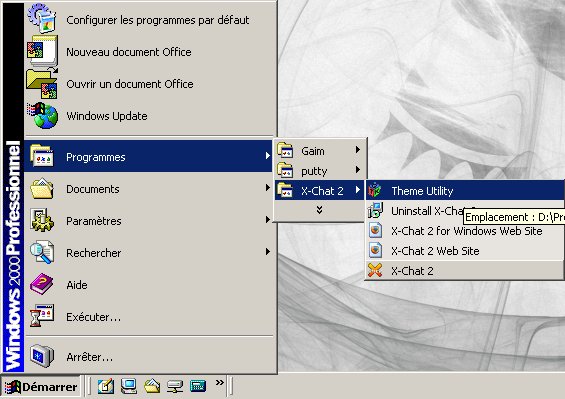Click the Exécuter run icon
Viewport: 565px width, 399px height.
click(x=42, y=316)
